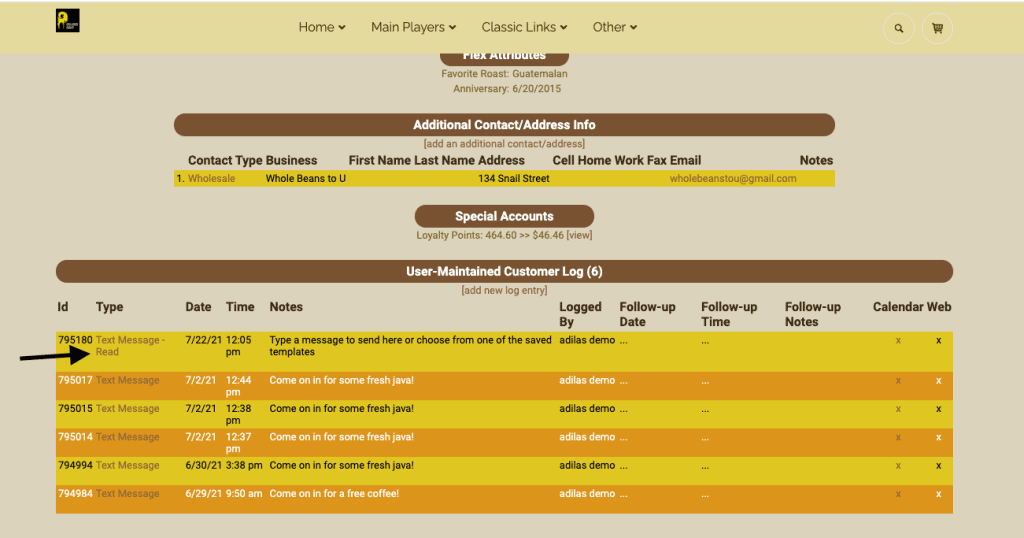Click add new log entry link

coord(504,290)
